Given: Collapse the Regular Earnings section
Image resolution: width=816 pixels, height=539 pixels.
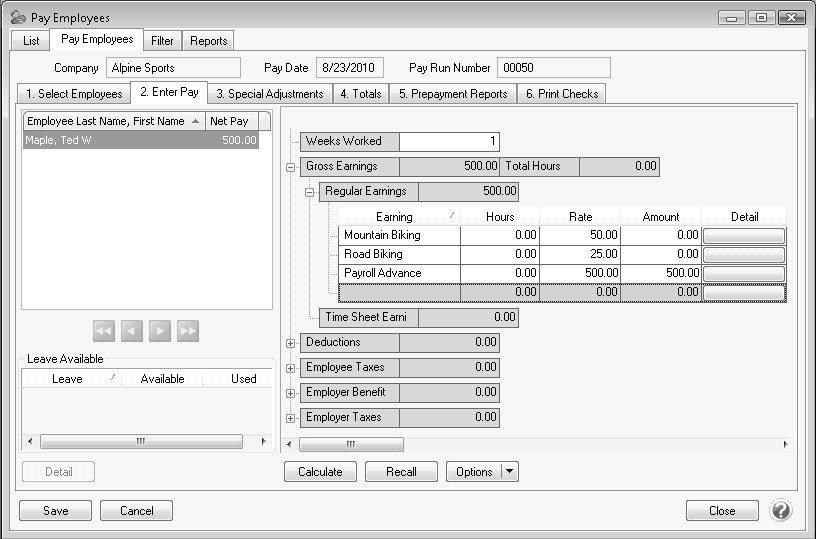Looking at the screenshot, I should [x=310, y=192].
